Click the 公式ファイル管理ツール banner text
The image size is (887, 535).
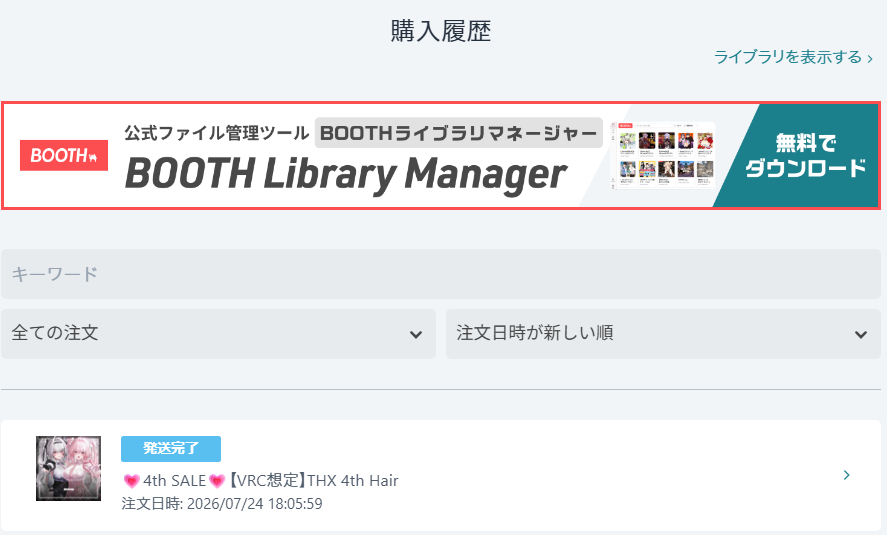217,133
